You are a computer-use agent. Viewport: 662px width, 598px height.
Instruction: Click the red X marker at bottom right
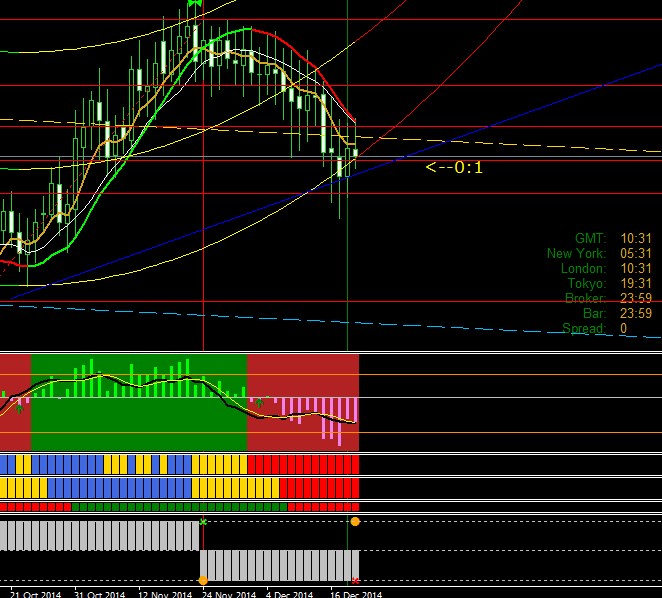[355, 580]
